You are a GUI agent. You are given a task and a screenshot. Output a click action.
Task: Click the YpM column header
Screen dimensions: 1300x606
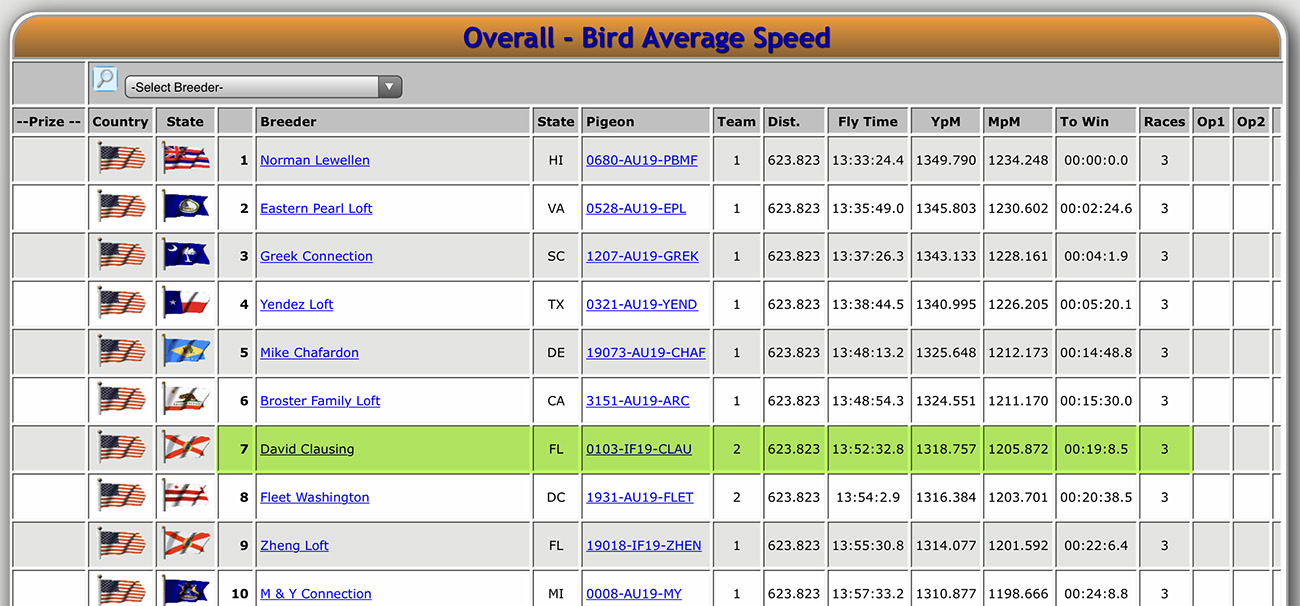pos(945,121)
